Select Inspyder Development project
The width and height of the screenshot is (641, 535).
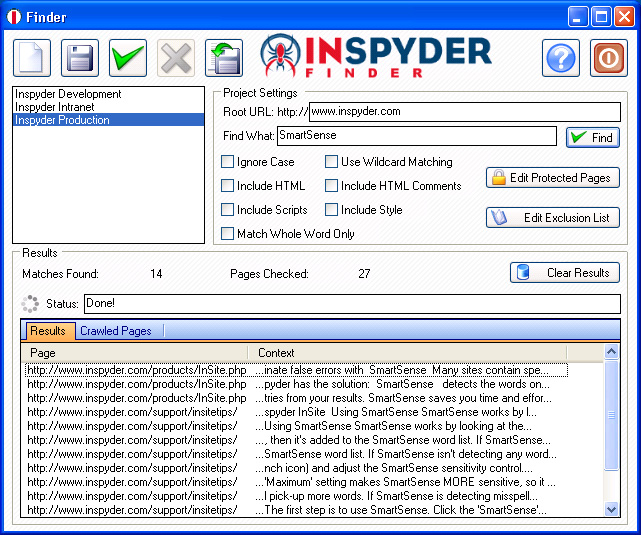pos(108,94)
